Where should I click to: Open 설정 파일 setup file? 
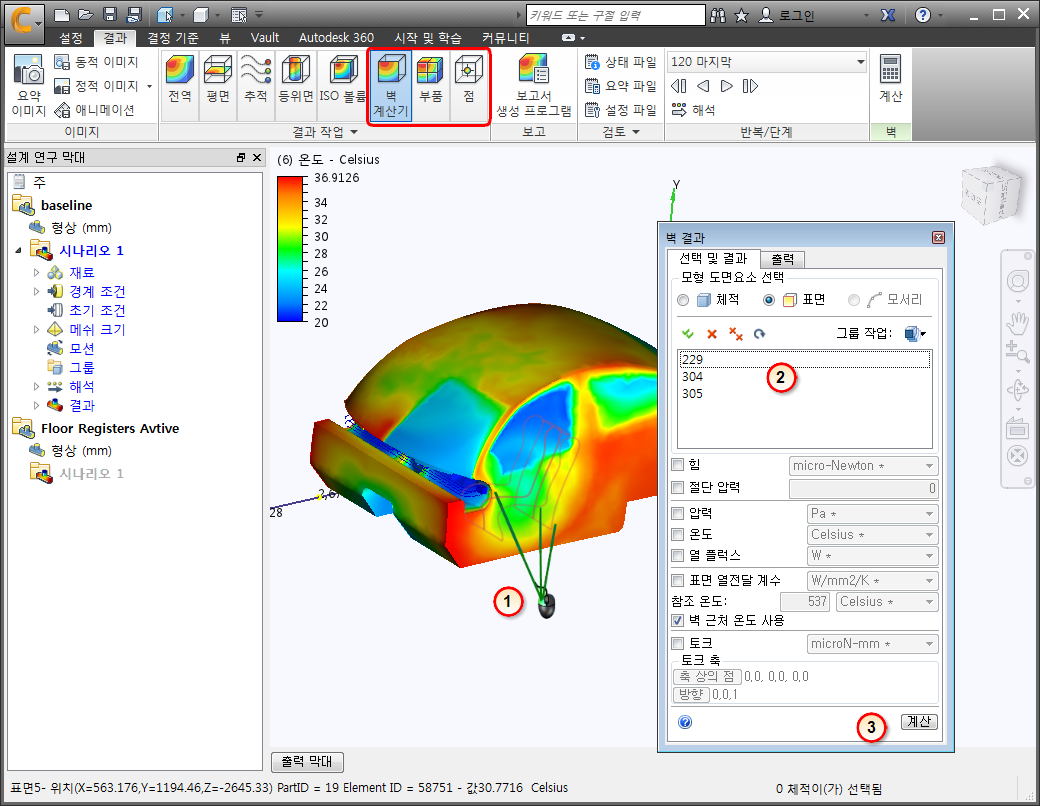(620, 110)
